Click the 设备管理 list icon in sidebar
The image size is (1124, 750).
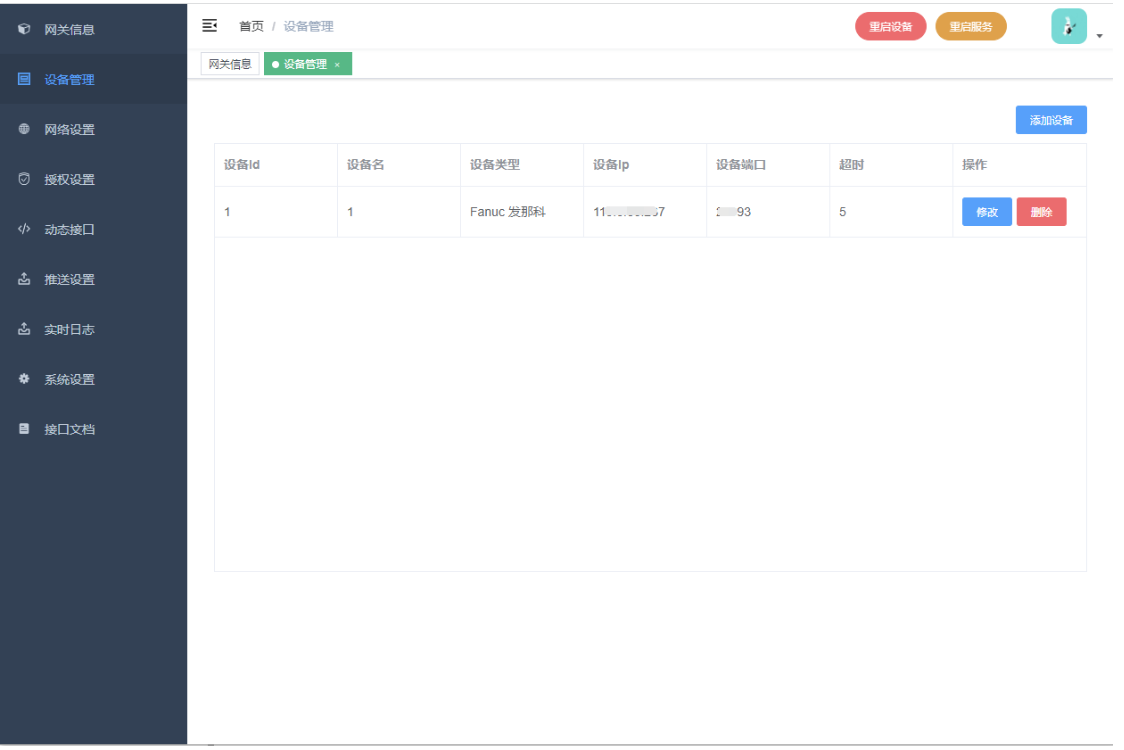tap(25, 79)
